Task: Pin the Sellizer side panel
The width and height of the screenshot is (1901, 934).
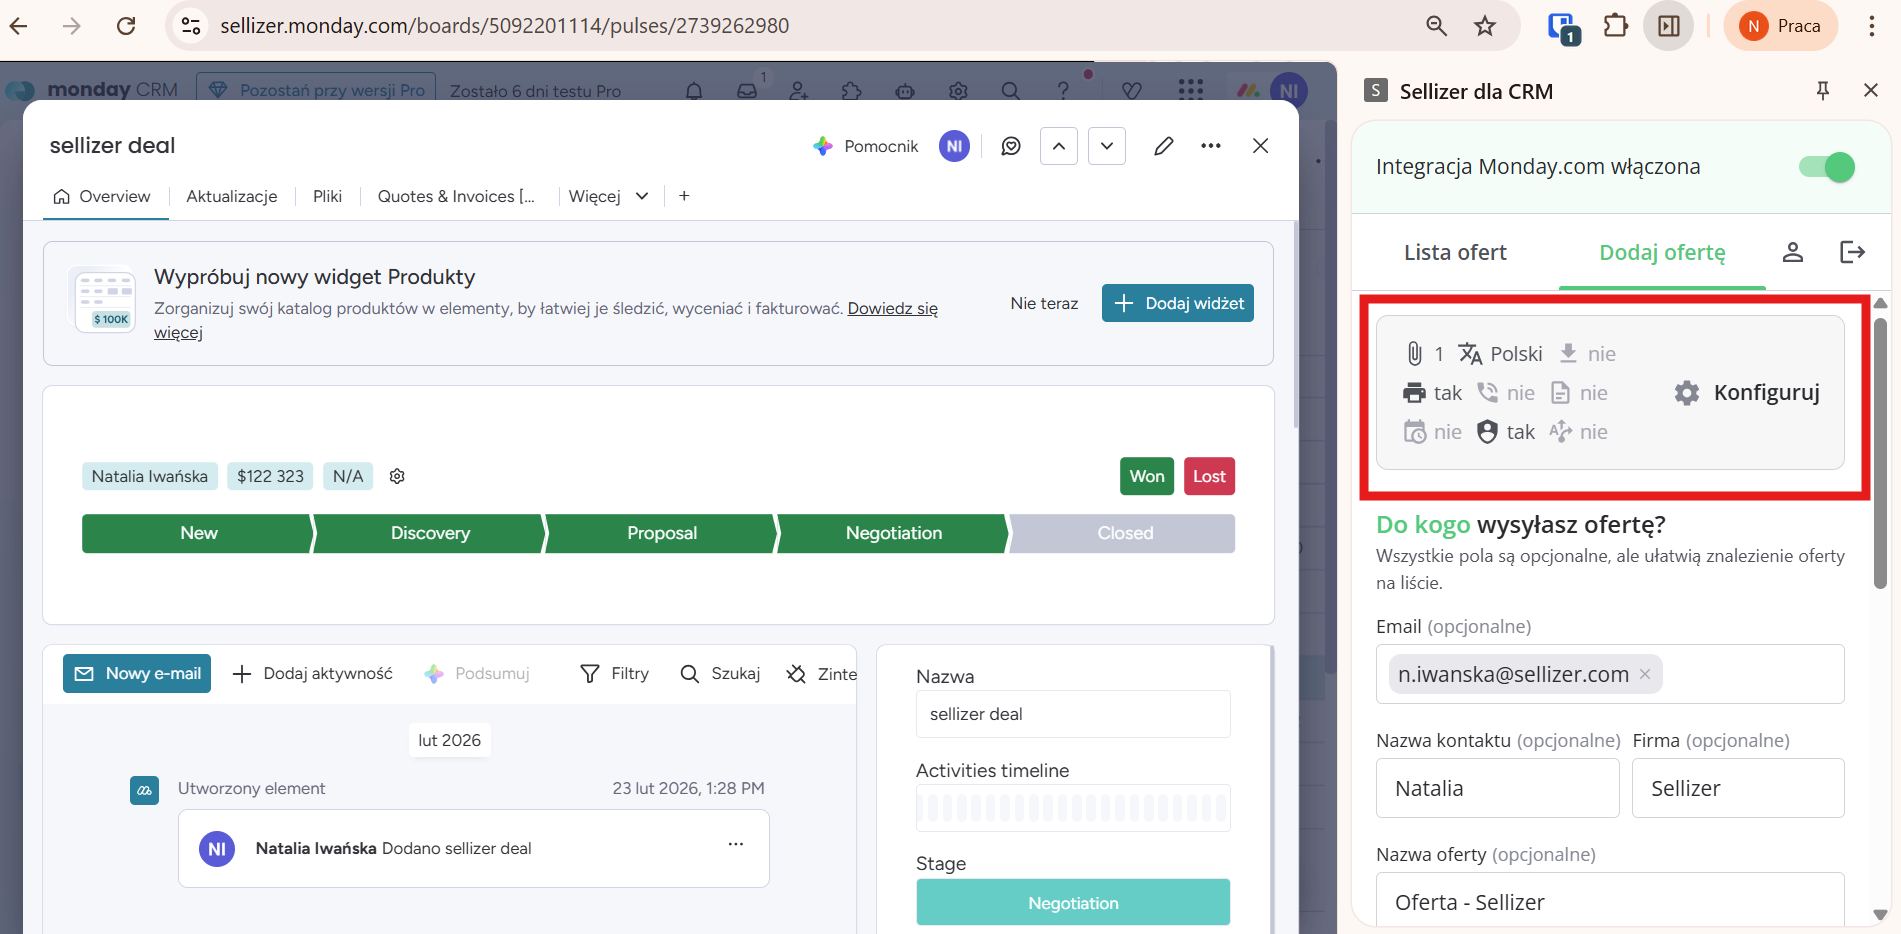Action: click(x=1822, y=91)
